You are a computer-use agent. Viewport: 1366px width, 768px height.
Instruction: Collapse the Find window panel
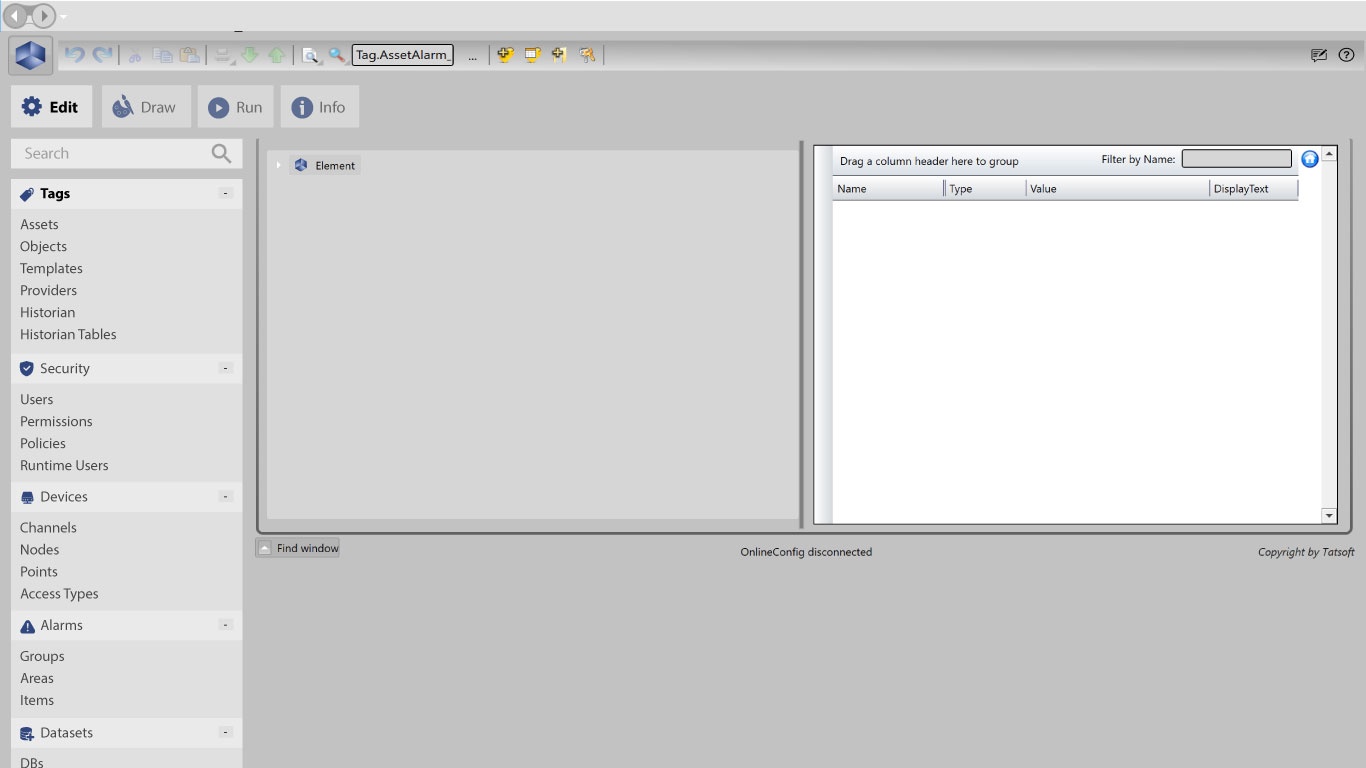click(264, 548)
